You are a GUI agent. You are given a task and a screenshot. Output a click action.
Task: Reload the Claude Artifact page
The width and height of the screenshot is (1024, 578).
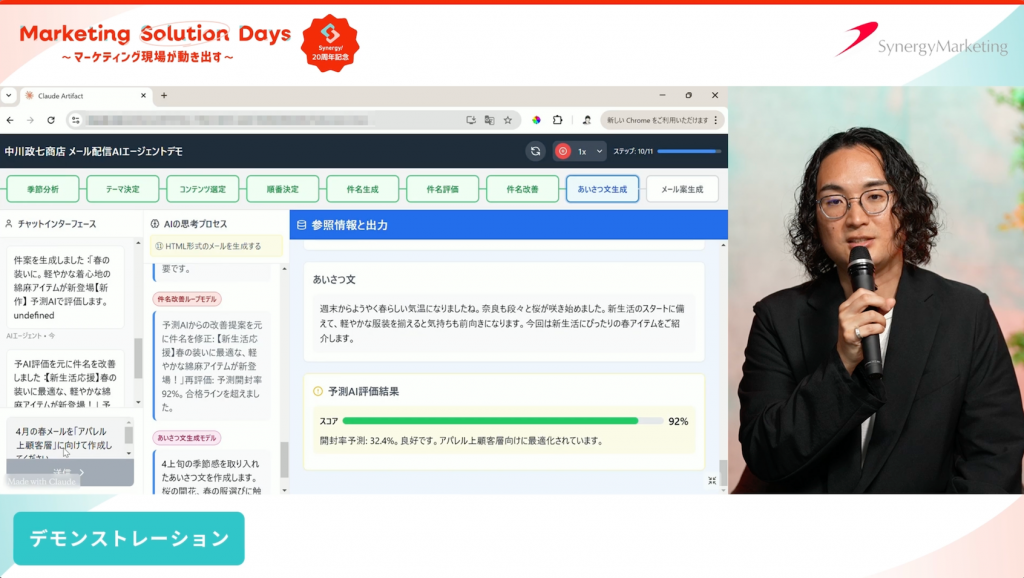pyautogui.click(x=51, y=120)
